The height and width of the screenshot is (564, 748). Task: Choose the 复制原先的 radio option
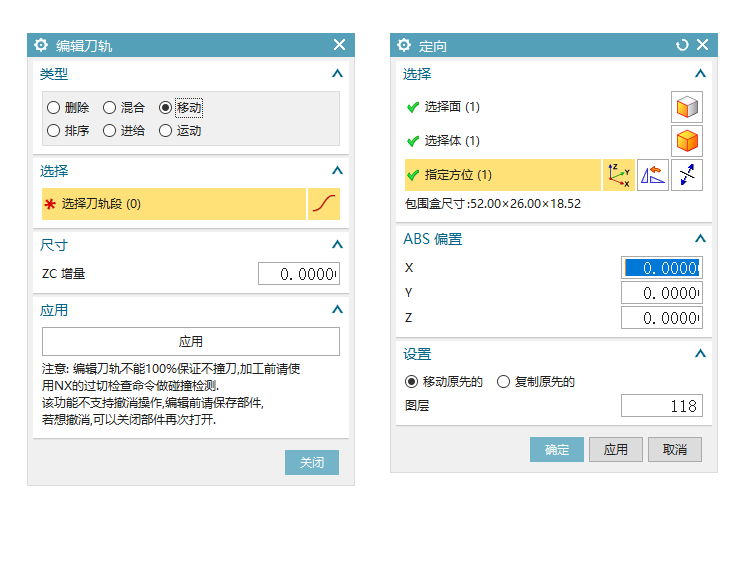click(x=504, y=382)
